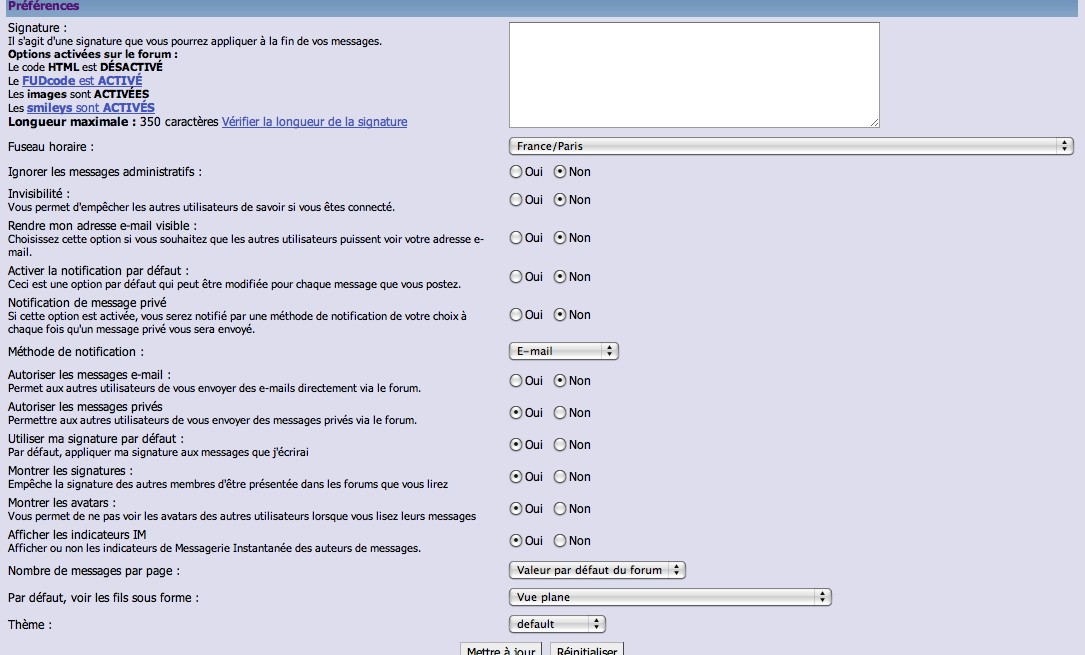Select Oui for Ignorer les messages administratifs
The height and width of the screenshot is (655, 1085).
coord(516,172)
